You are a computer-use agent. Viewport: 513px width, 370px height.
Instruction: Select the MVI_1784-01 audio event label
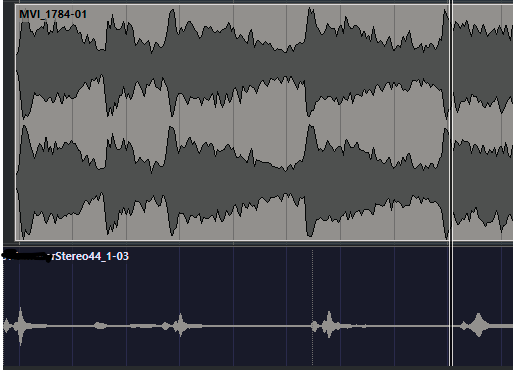point(53,14)
